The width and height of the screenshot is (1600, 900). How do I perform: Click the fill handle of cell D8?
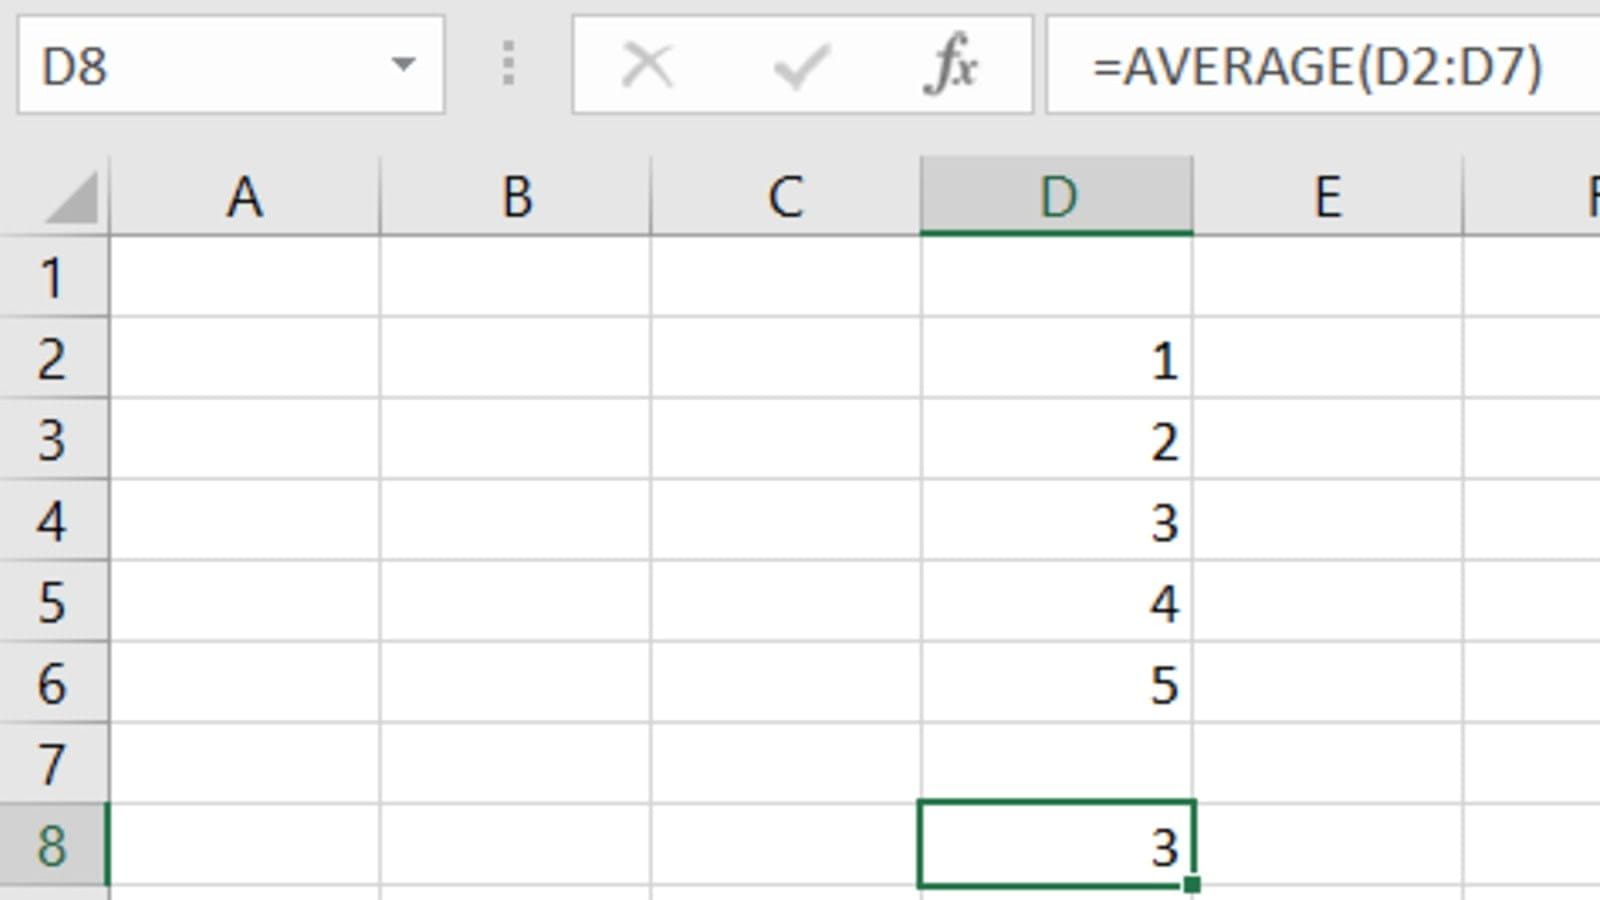click(1191, 884)
